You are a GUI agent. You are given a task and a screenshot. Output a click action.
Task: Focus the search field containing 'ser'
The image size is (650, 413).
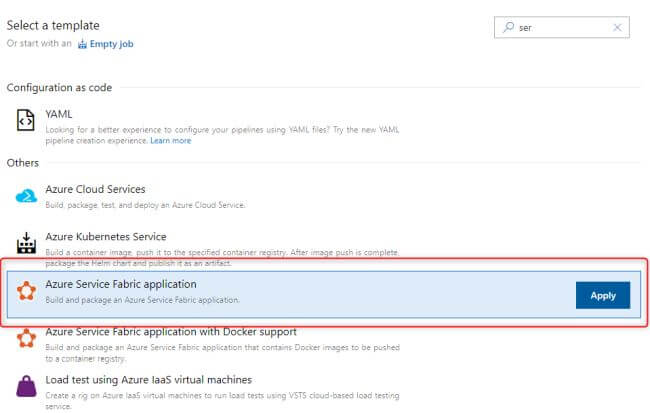(562, 27)
